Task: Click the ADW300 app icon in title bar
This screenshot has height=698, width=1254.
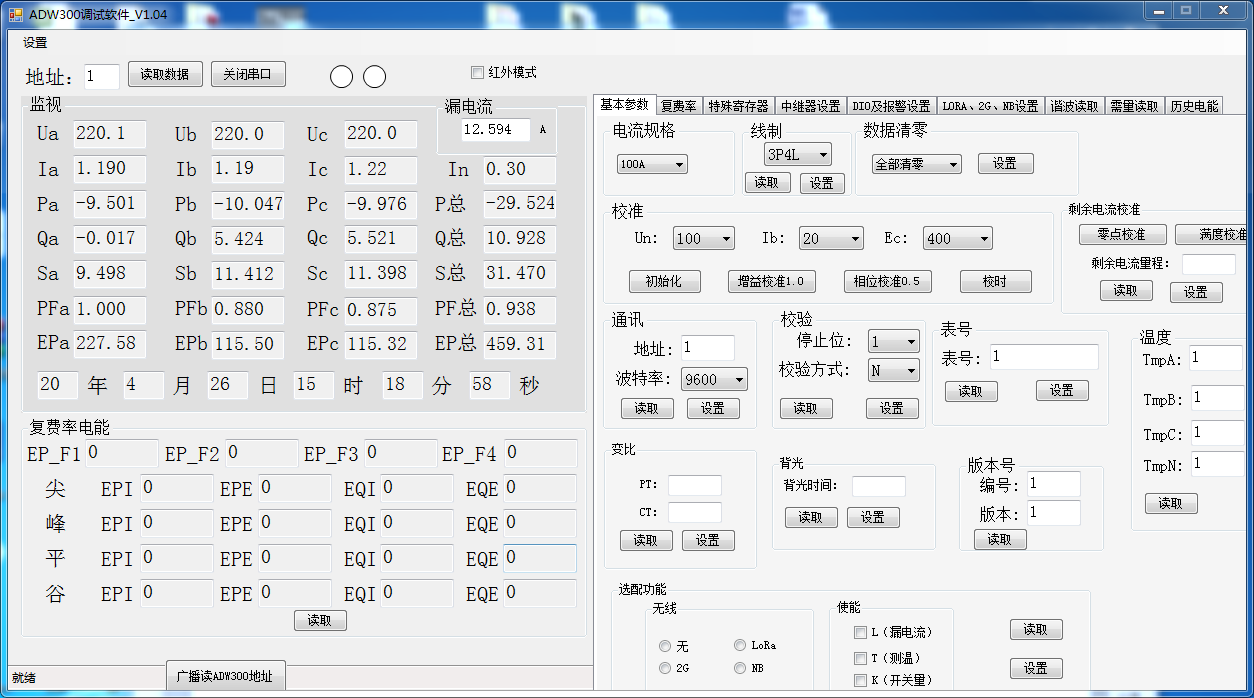Action: pos(15,14)
